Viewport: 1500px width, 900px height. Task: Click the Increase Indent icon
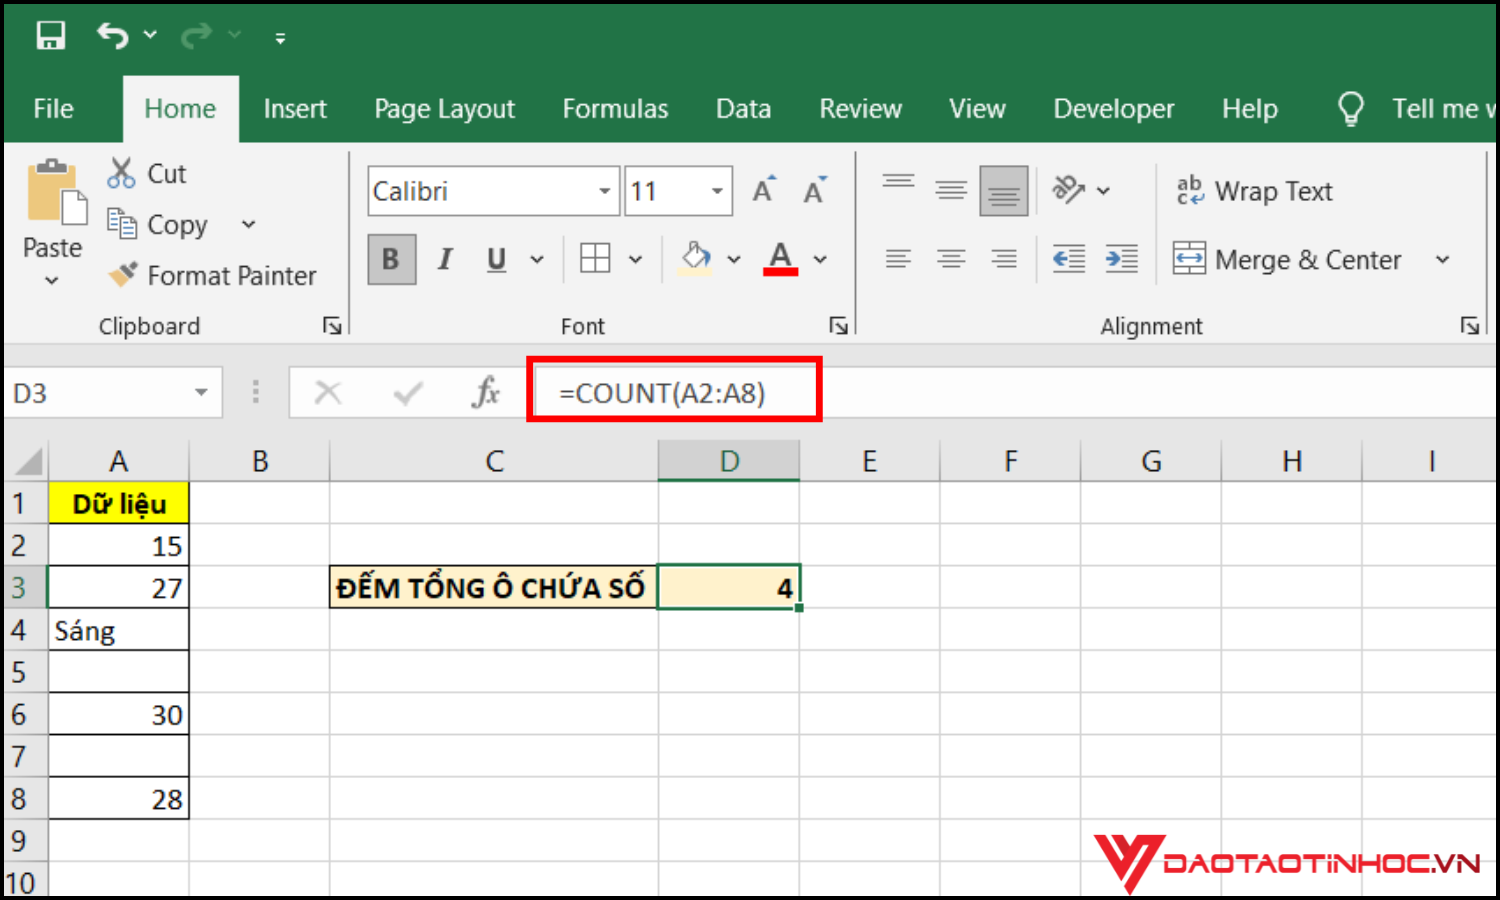pos(1121,260)
